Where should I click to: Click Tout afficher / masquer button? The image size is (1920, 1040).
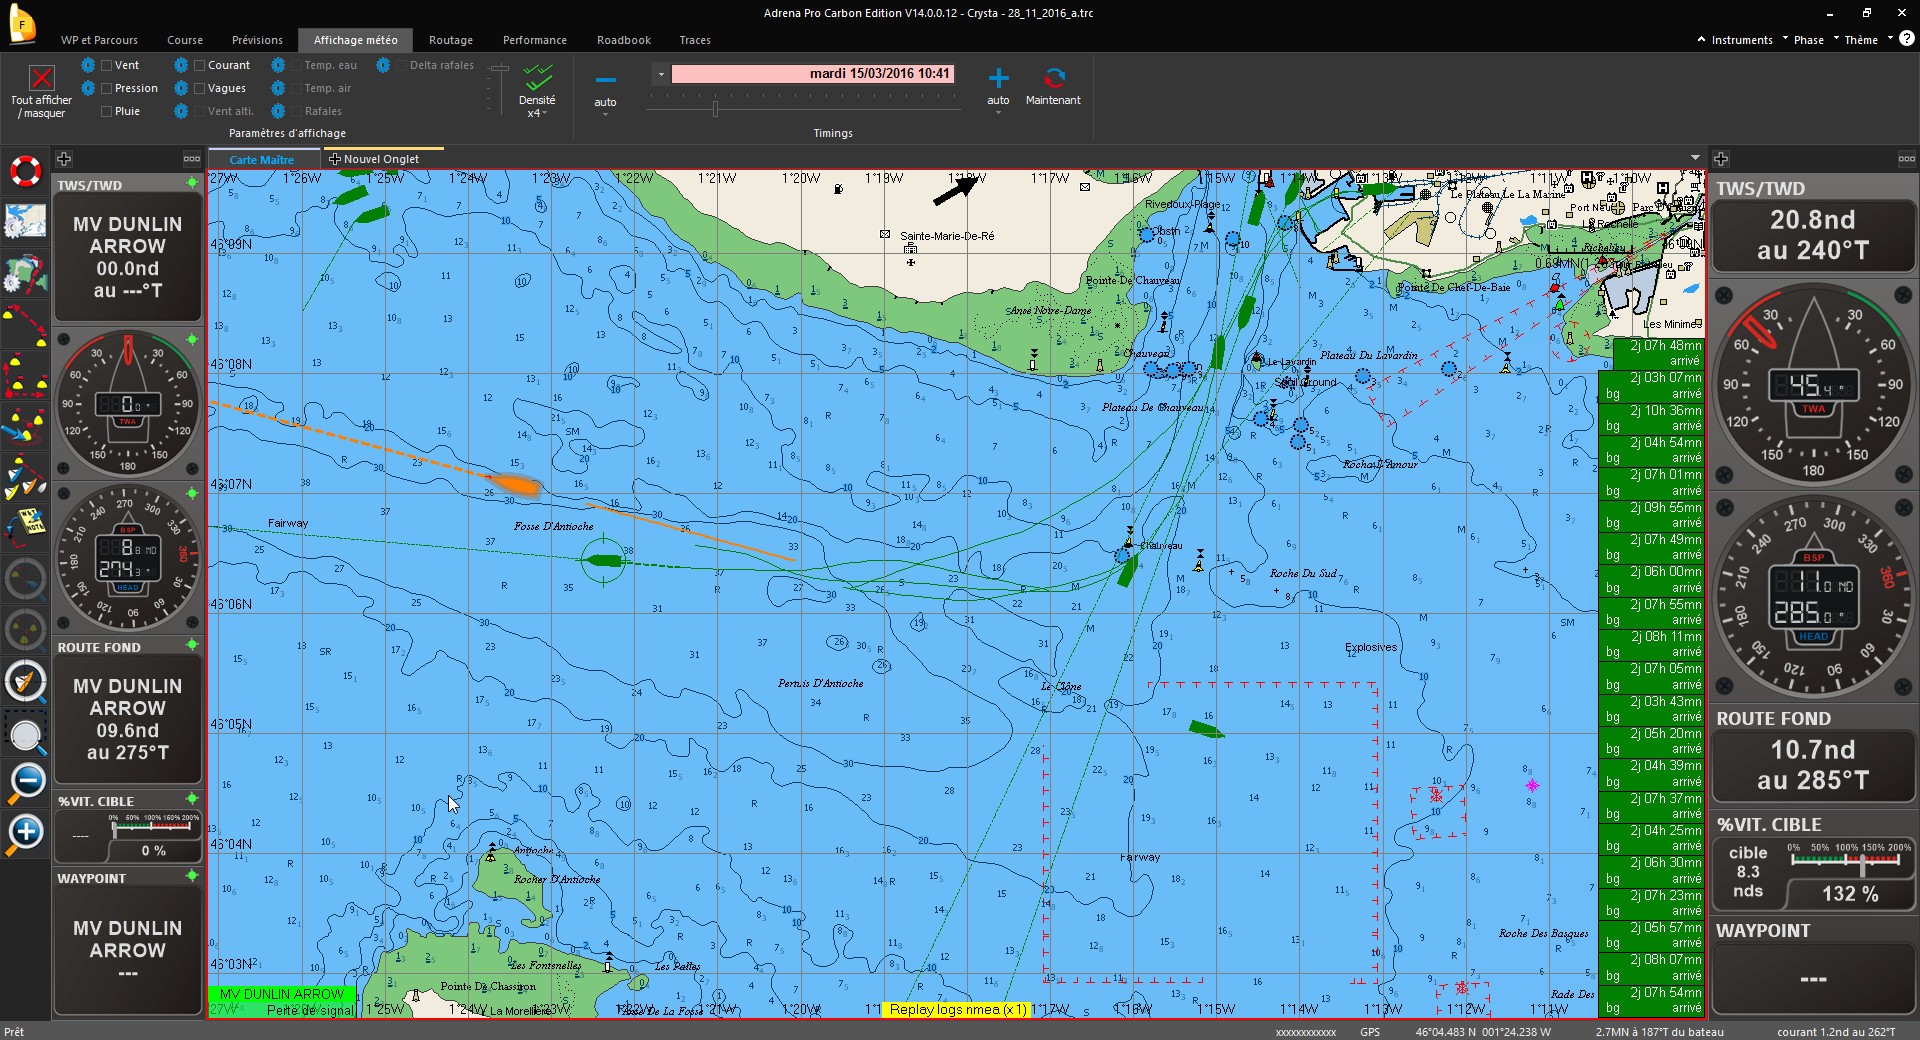41,92
